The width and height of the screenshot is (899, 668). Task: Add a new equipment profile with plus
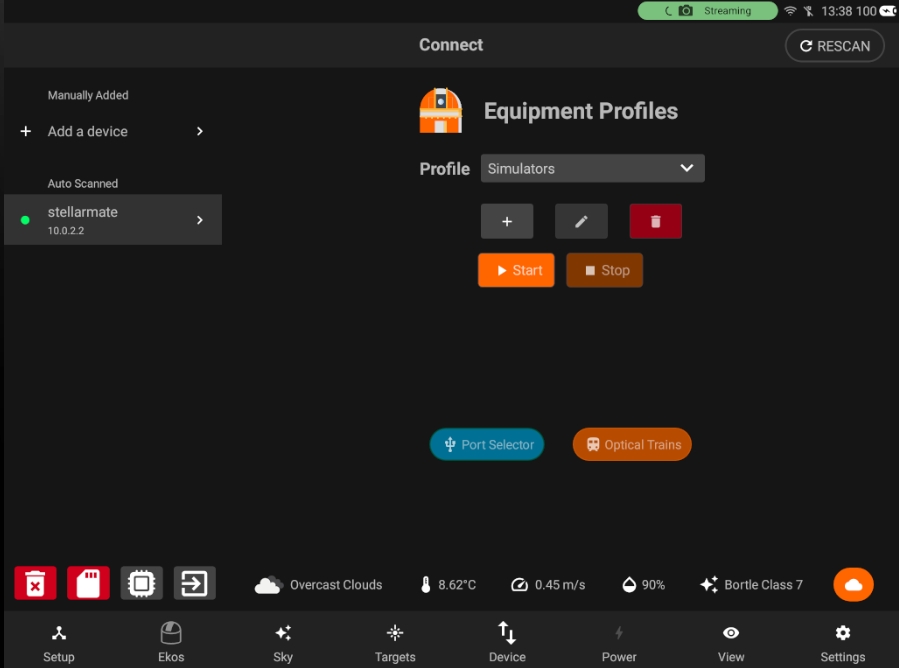pos(507,221)
